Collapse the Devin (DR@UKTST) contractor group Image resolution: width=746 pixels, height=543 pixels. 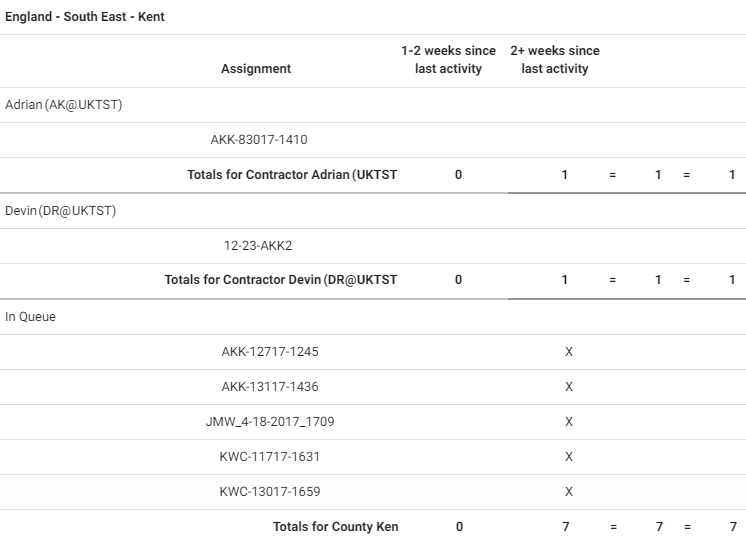point(60,211)
